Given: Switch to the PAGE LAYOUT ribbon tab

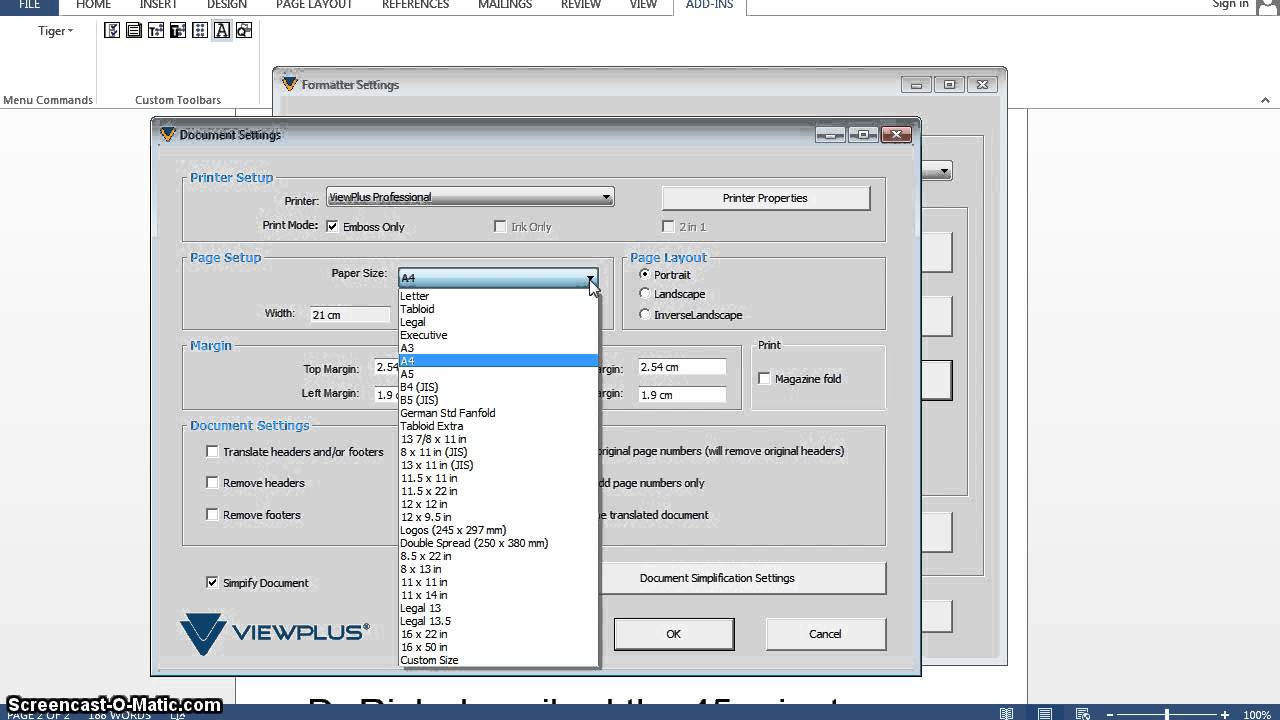Looking at the screenshot, I should tap(314, 5).
